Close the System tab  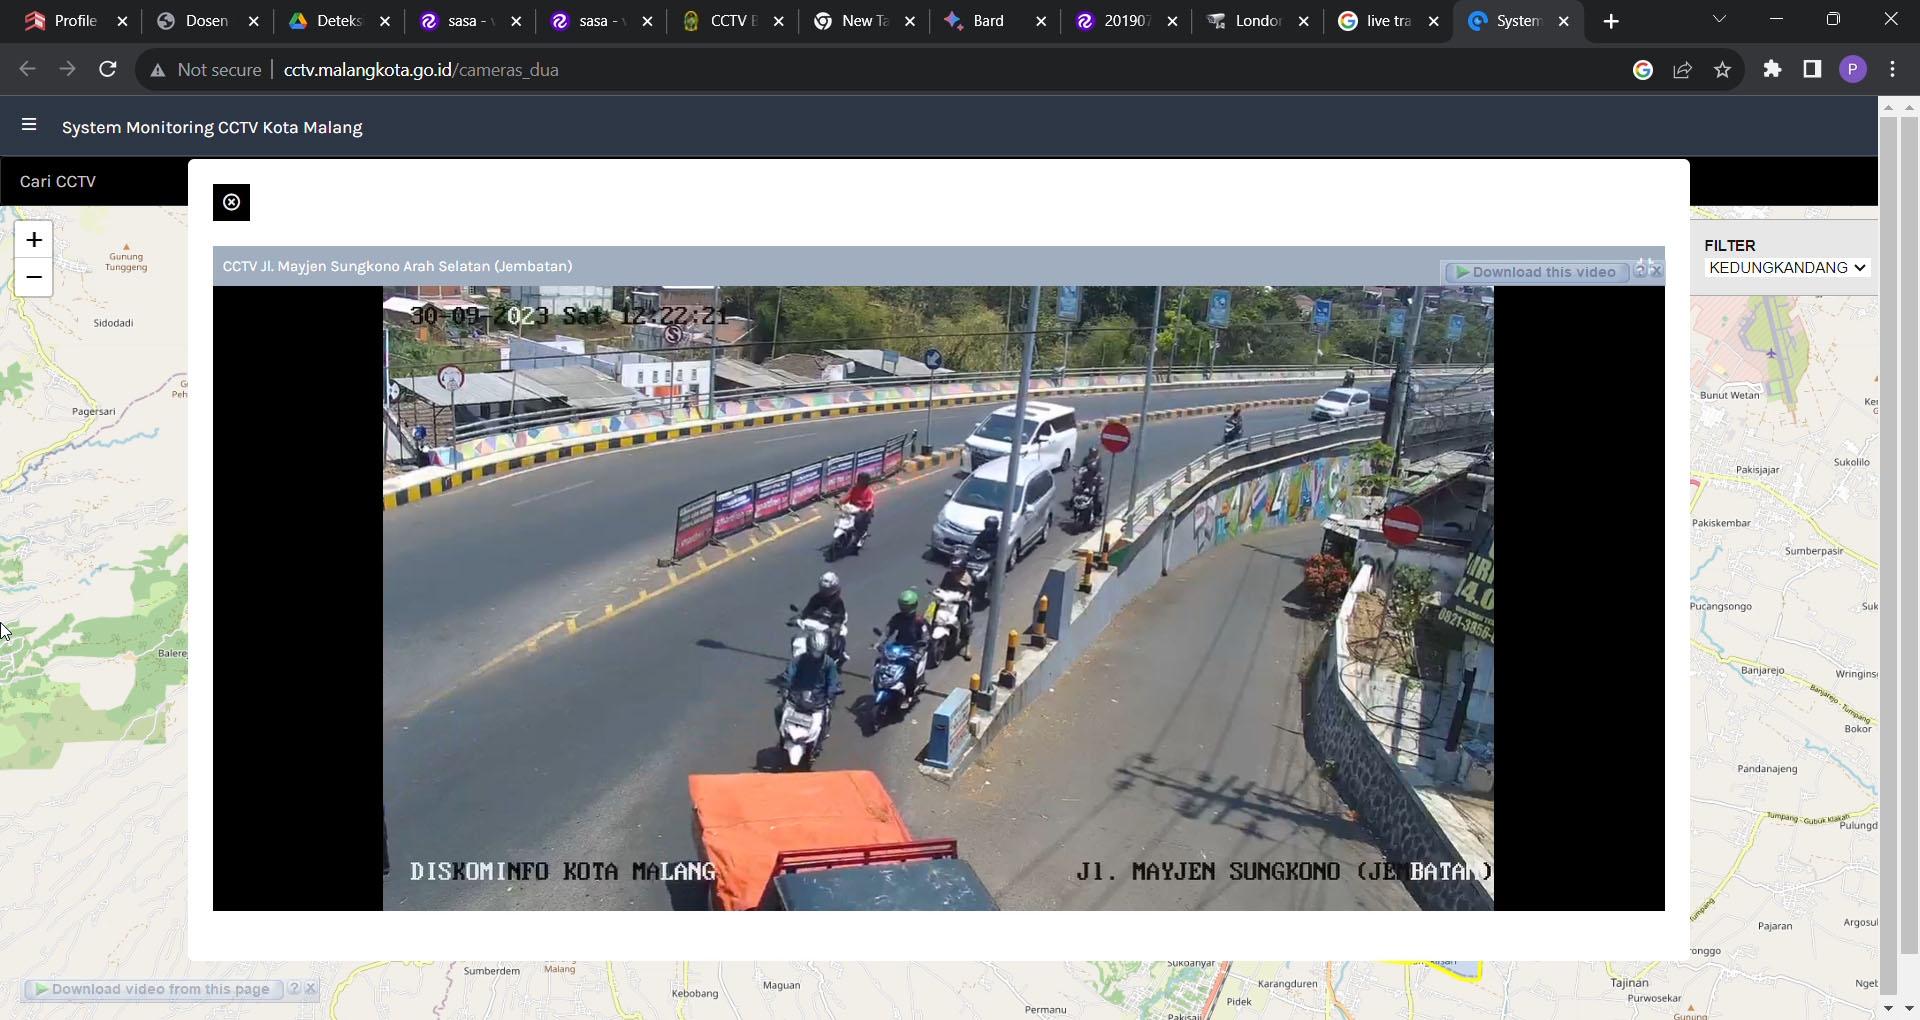[1564, 21]
